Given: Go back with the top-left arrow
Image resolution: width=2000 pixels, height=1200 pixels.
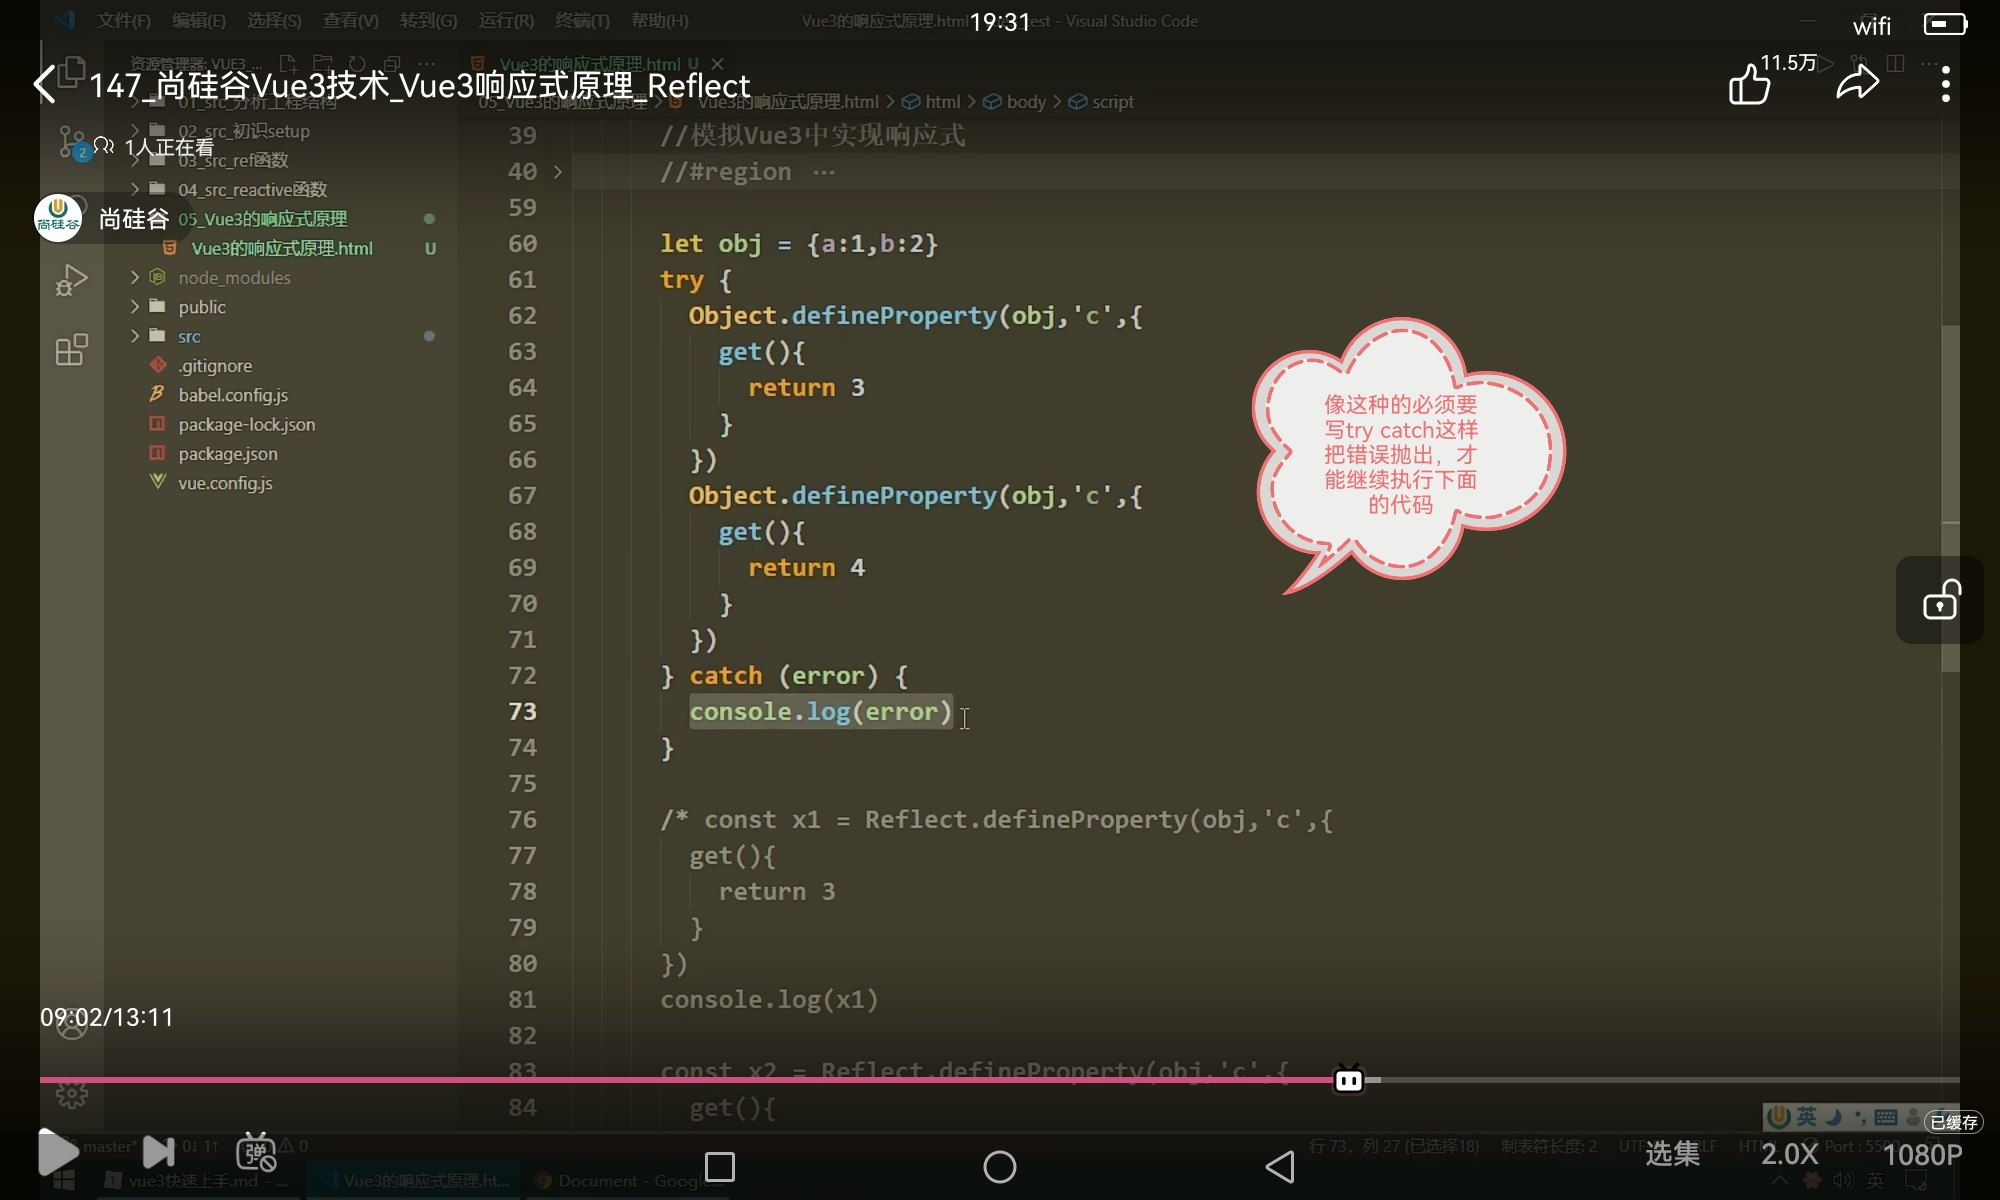Looking at the screenshot, I should point(45,84).
